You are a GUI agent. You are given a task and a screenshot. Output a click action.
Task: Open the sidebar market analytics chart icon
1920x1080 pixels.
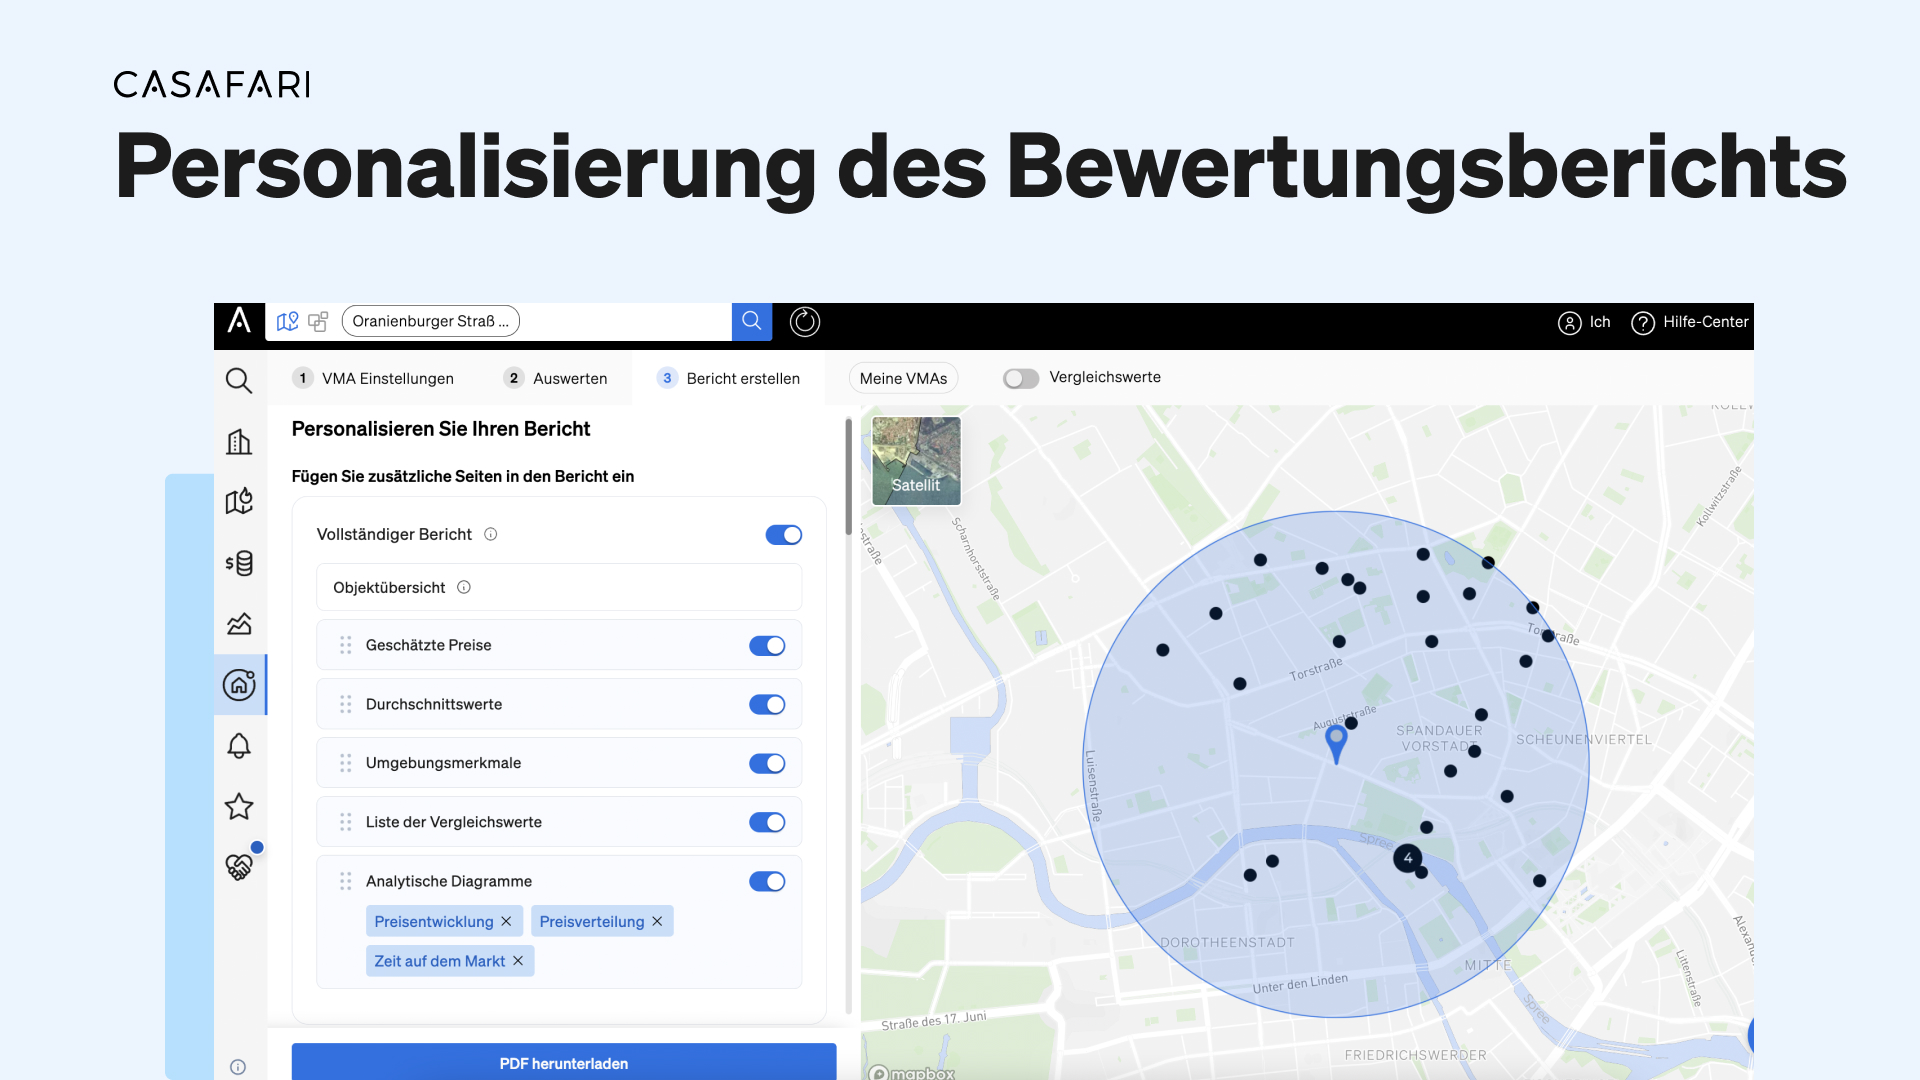[x=239, y=624]
